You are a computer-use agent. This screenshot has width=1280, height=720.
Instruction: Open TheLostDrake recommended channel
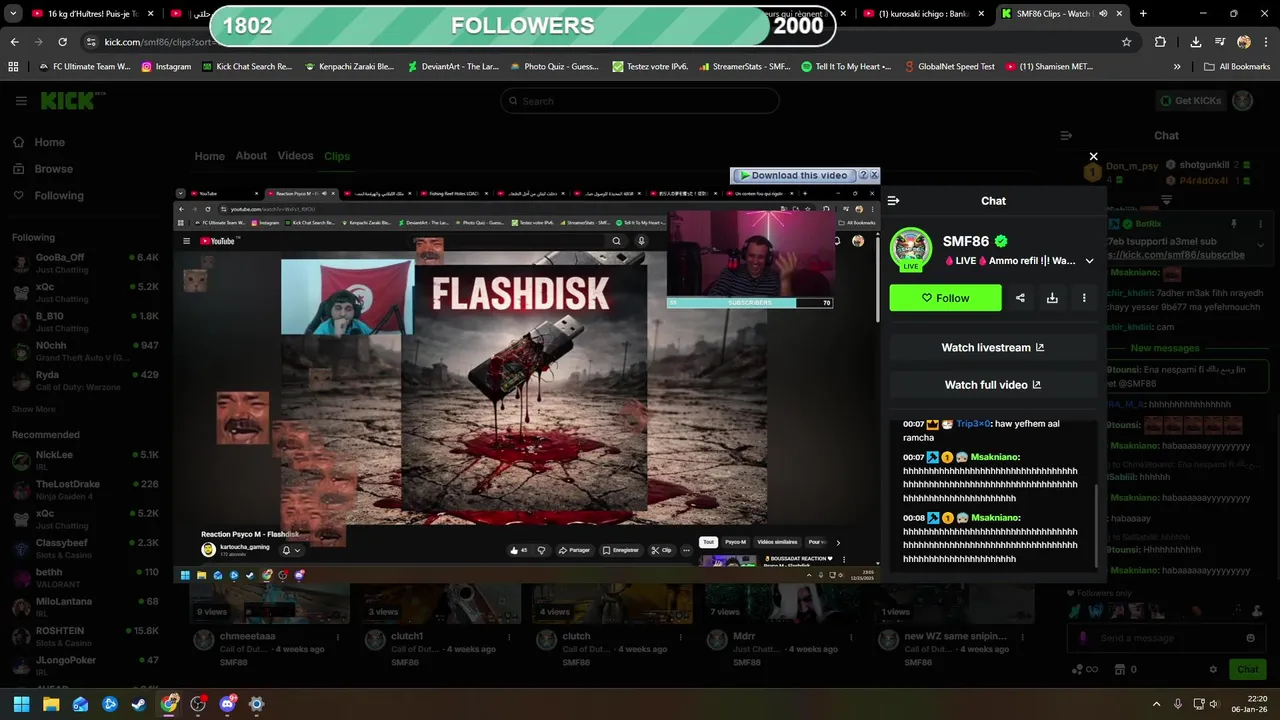(85, 490)
